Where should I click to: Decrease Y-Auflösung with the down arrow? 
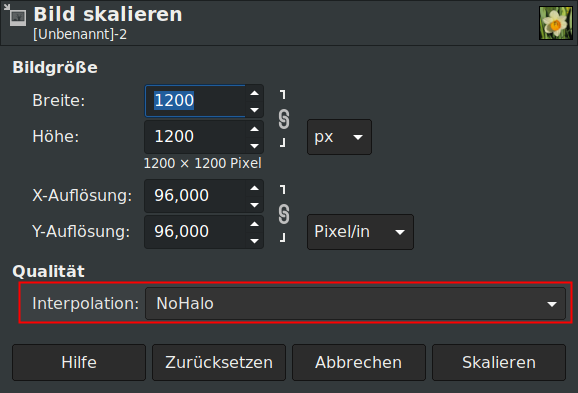coord(254,241)
